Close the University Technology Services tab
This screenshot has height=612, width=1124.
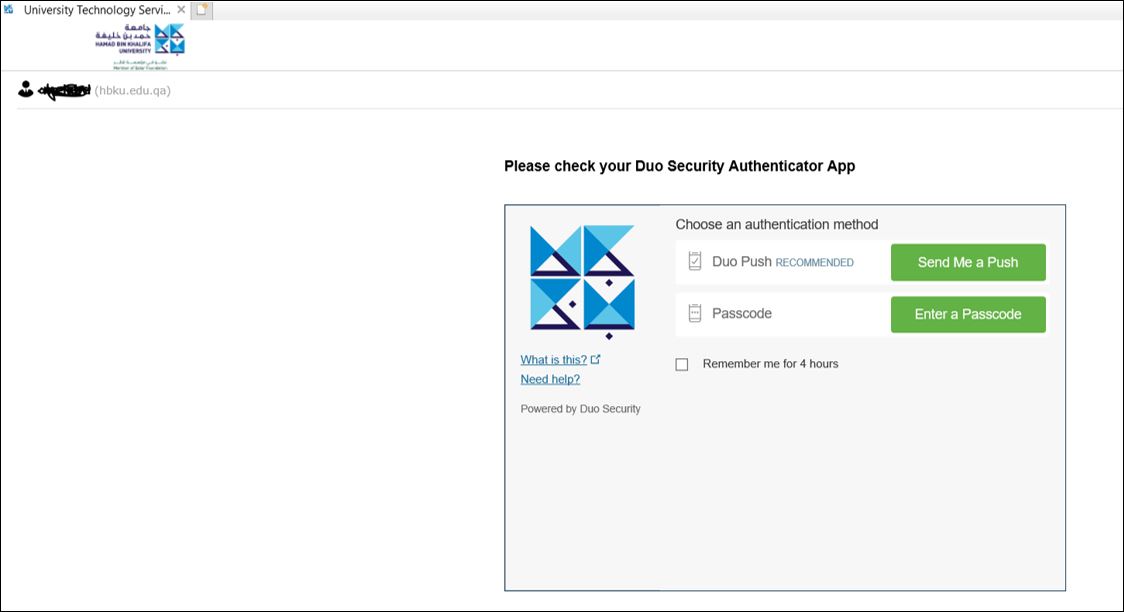click(181, 10)
